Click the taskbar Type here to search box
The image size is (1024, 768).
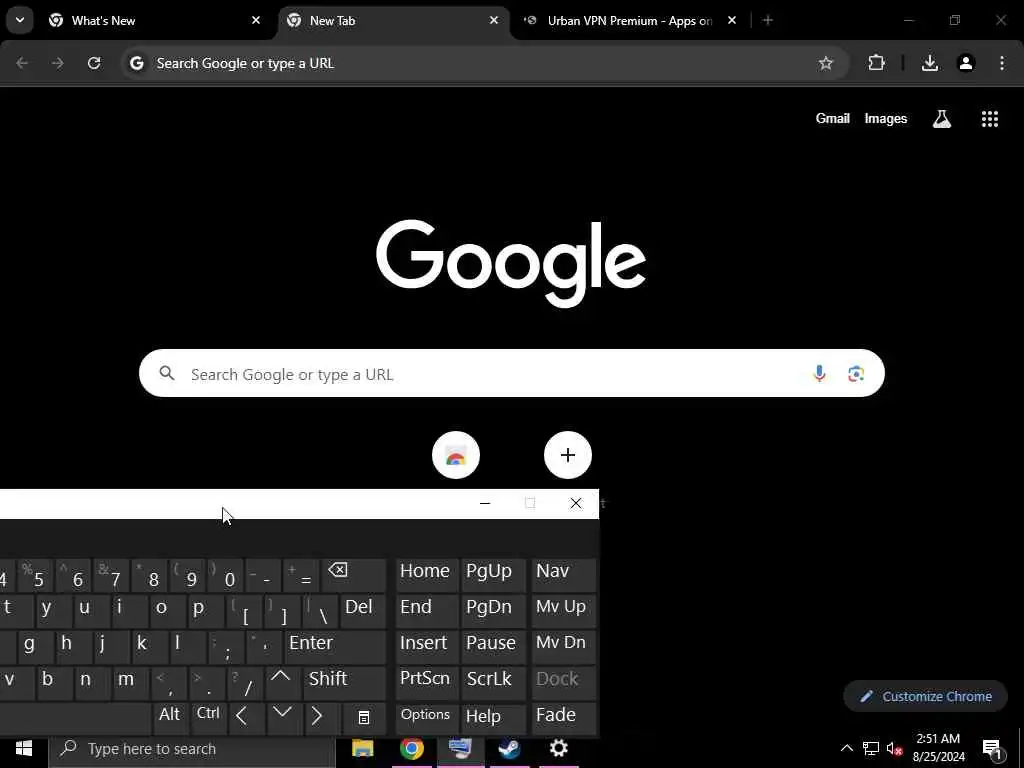click(192, 748)
